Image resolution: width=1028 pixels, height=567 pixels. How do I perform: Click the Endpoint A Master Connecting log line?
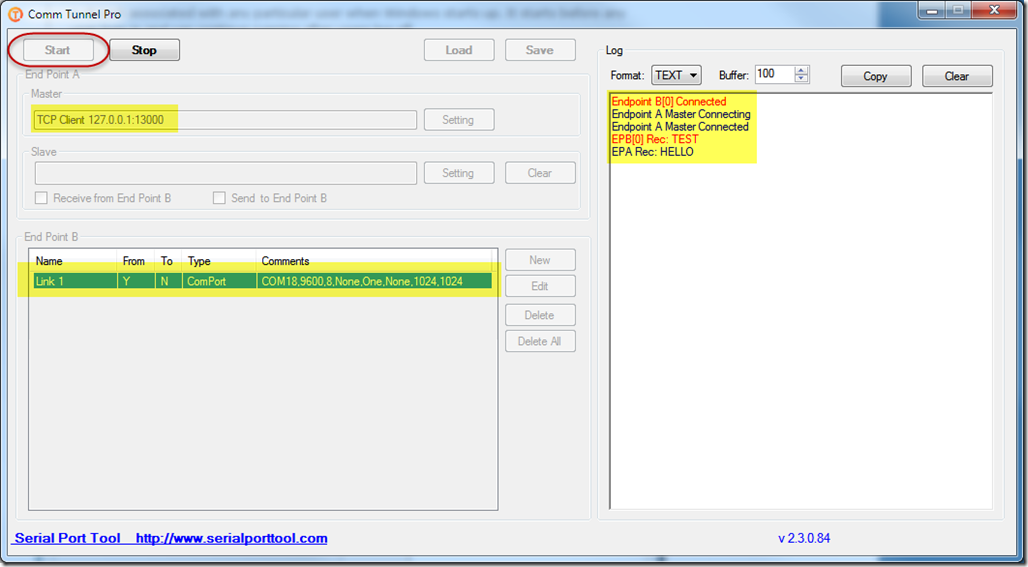[681, 114]
